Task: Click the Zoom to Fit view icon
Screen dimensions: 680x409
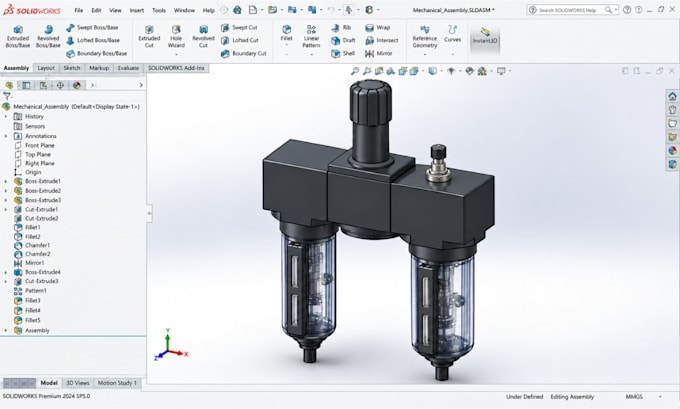Action: click(355, 71)
